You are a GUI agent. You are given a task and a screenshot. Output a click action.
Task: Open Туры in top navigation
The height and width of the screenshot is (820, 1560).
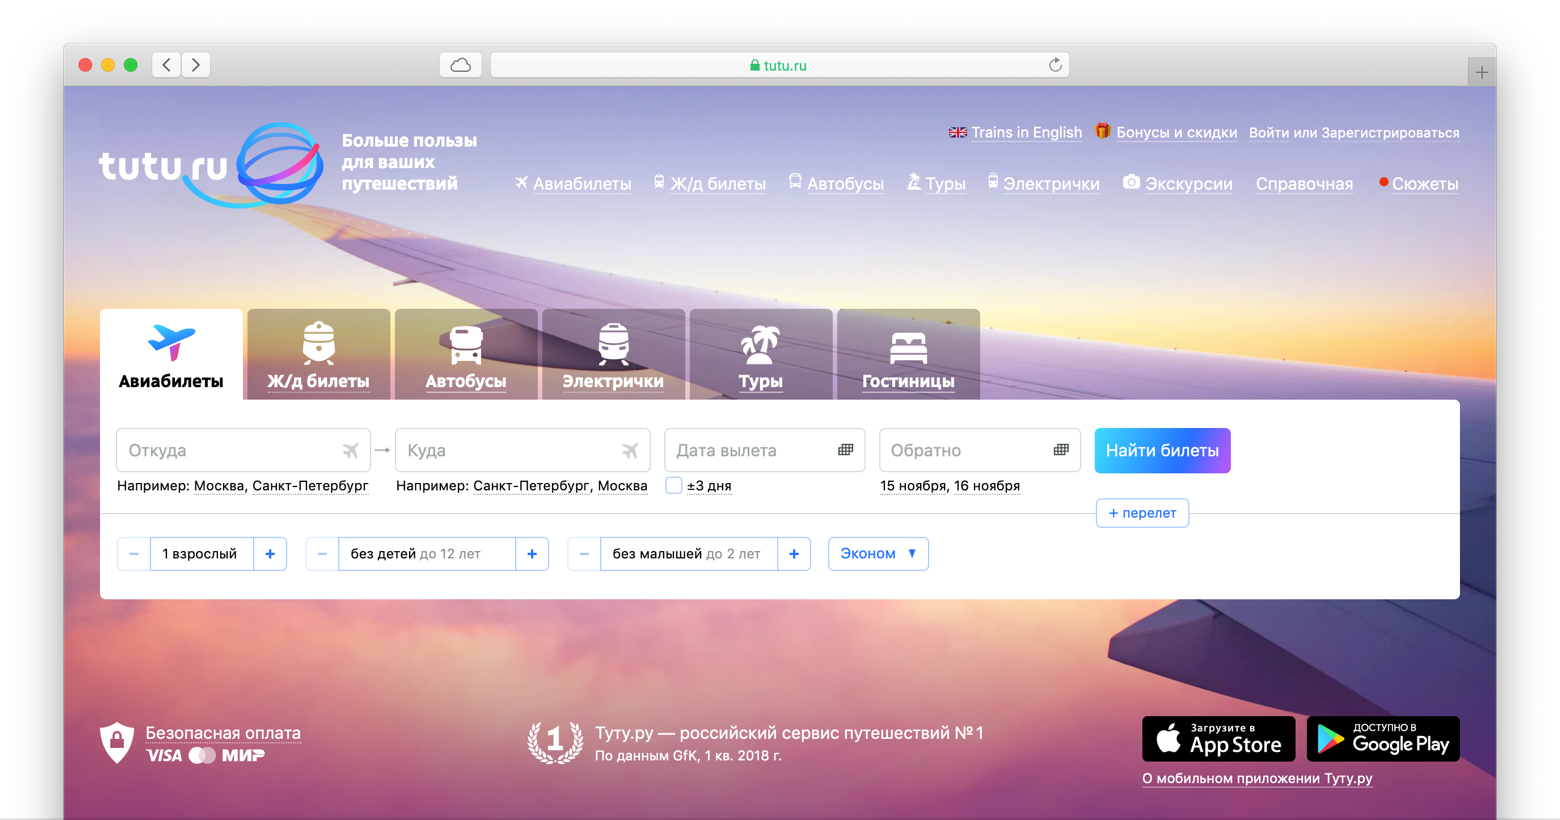point(946,184)
